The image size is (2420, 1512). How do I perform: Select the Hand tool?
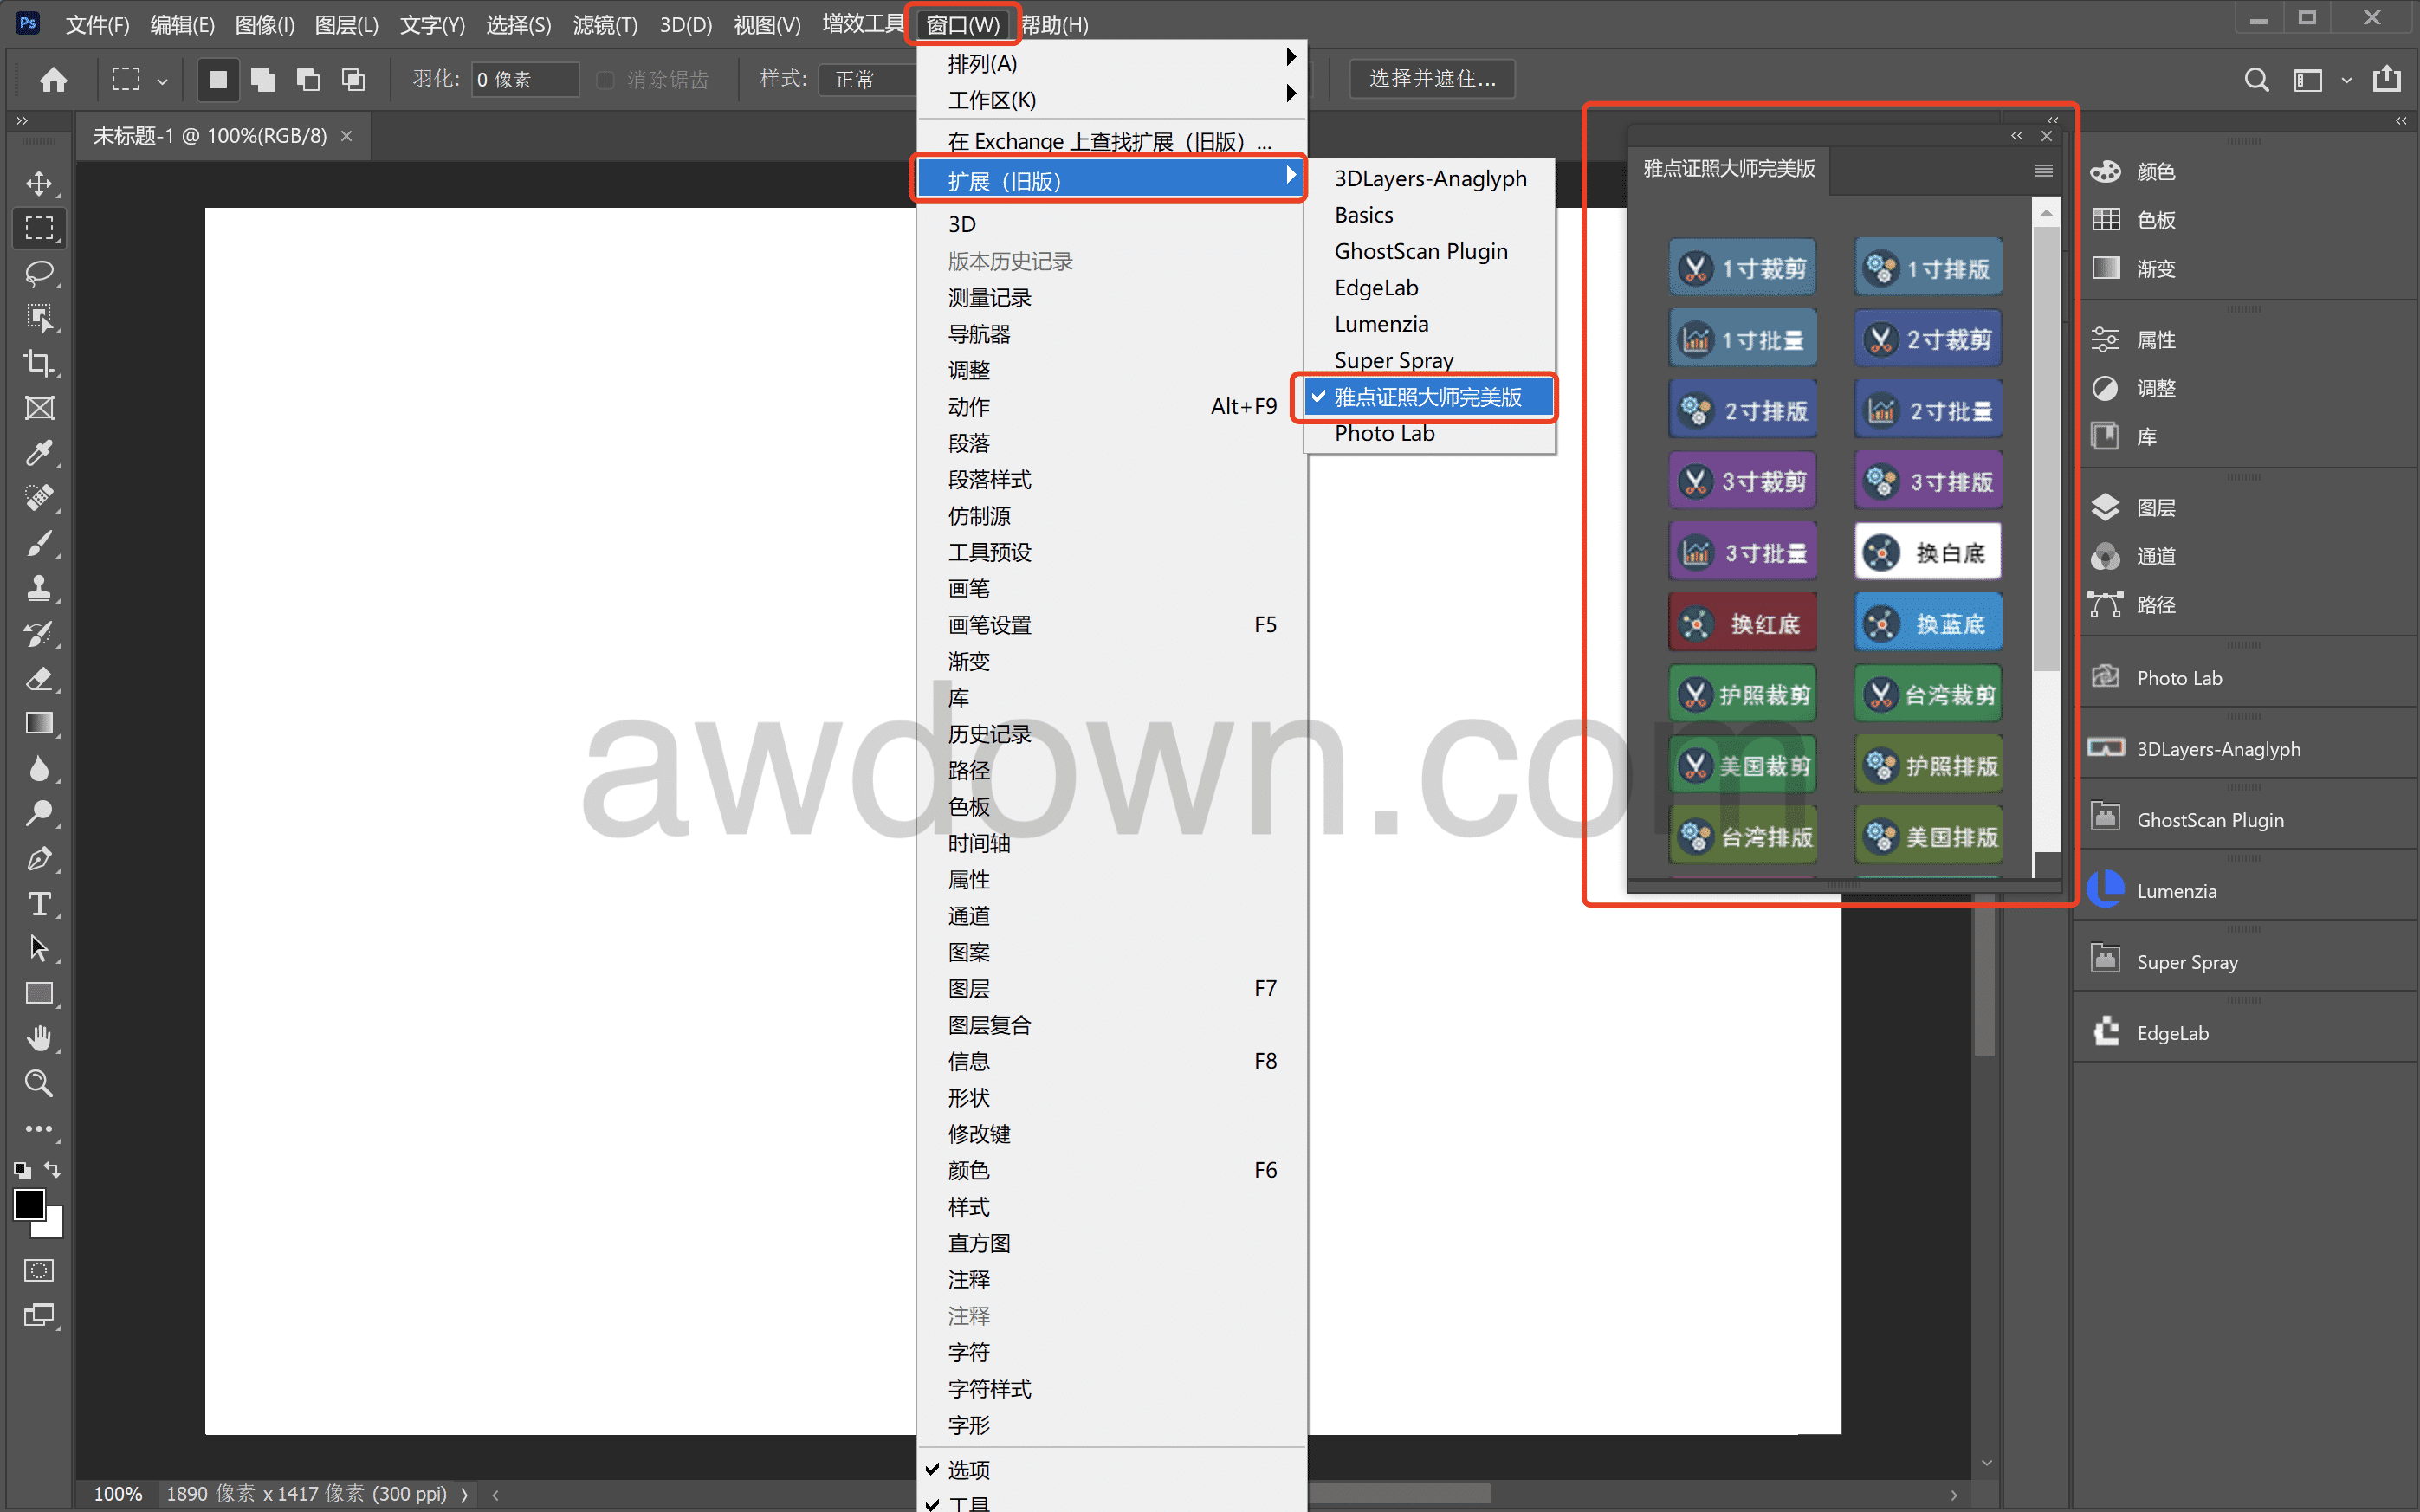point(39,1038)
